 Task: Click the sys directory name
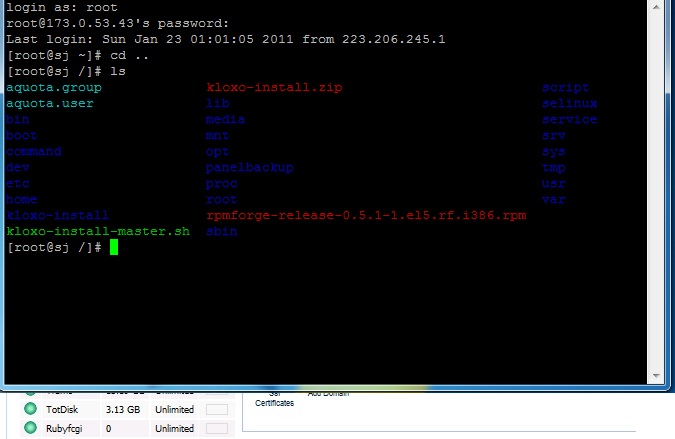[x=554, y=151]
